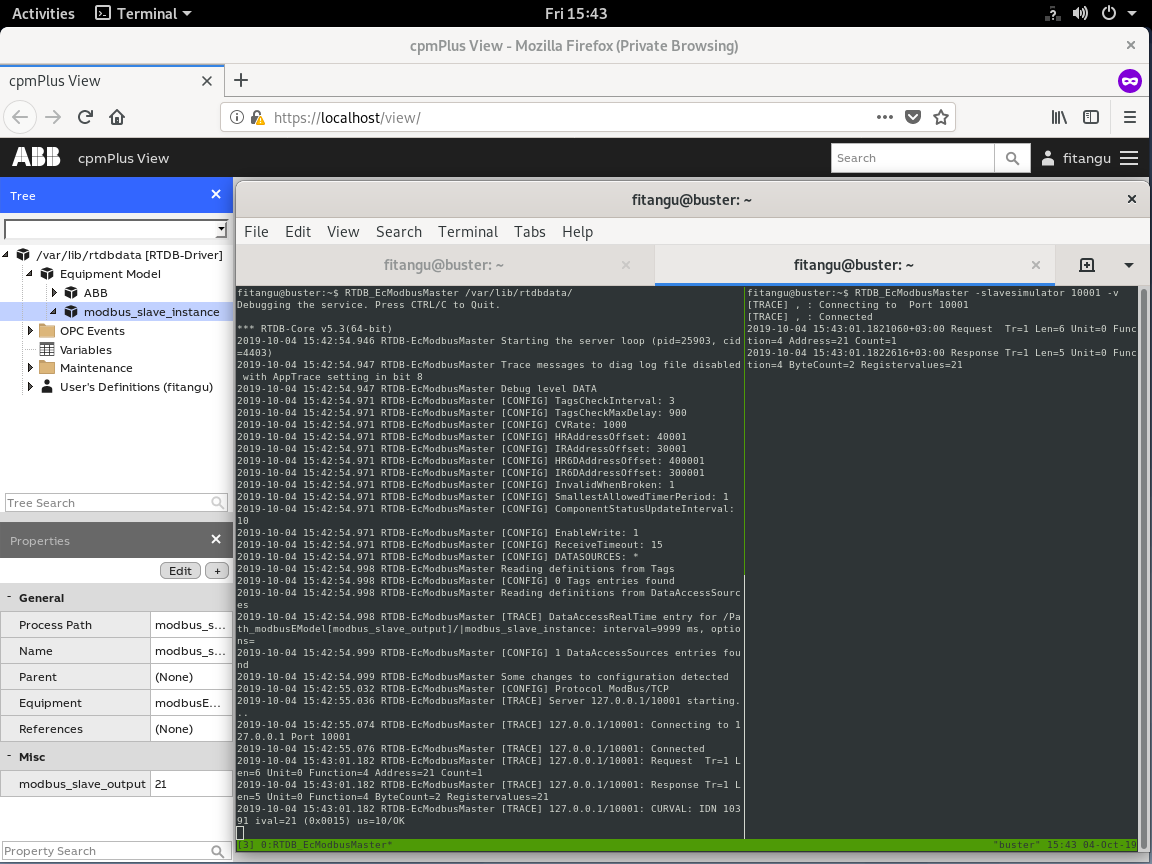Open power icon in system menu
This screenshot has width=1152, height=864.
(1109, 13)
